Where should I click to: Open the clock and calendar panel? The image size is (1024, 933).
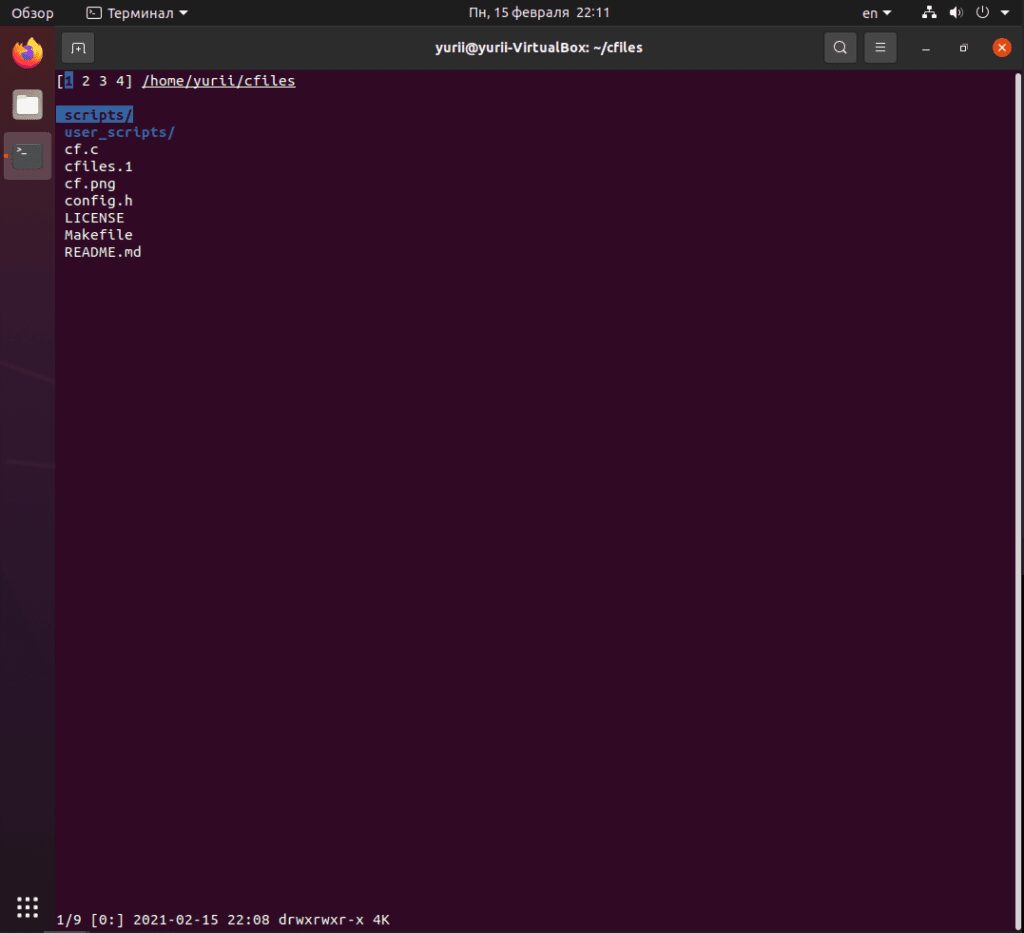539,13
